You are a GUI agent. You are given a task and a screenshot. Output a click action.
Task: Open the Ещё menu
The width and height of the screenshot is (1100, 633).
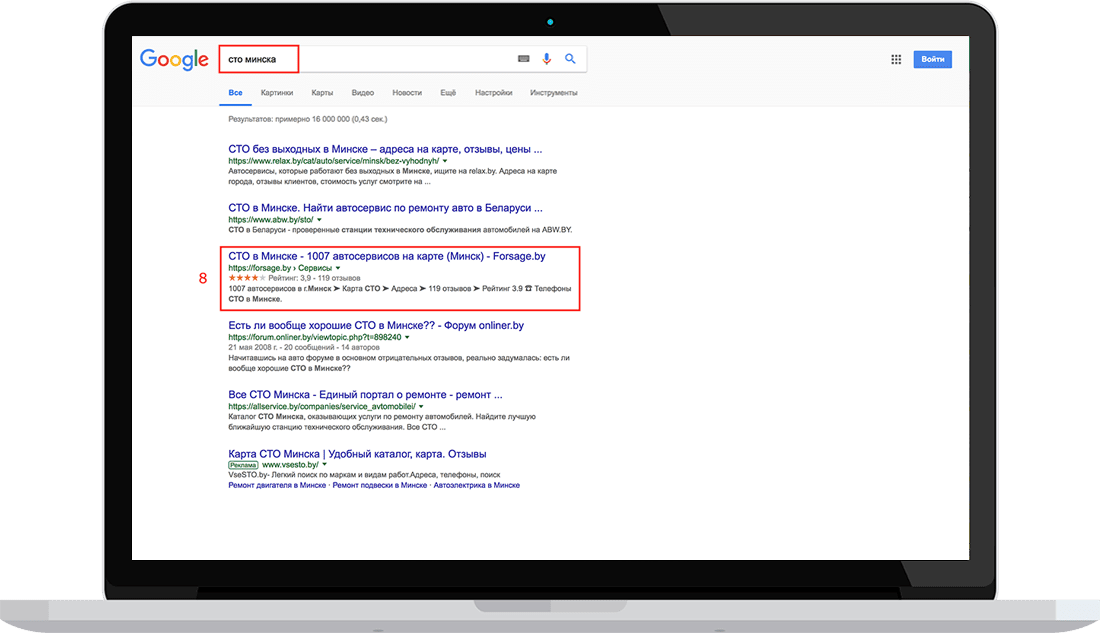[x=448, y=93]
